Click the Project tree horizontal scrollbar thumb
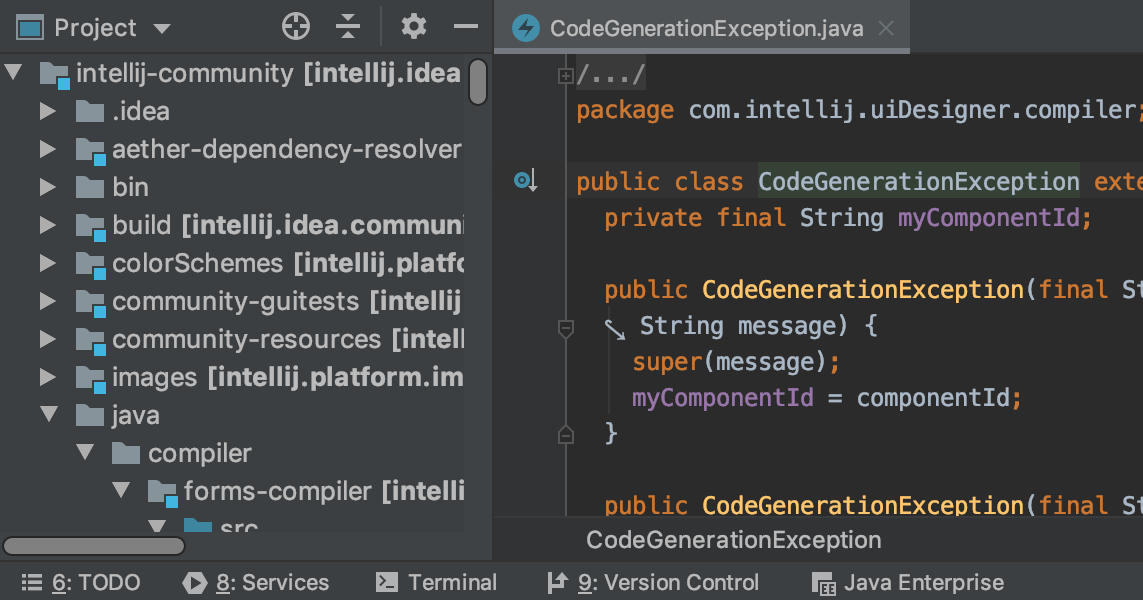1143x600 pixels. point(94,546)
